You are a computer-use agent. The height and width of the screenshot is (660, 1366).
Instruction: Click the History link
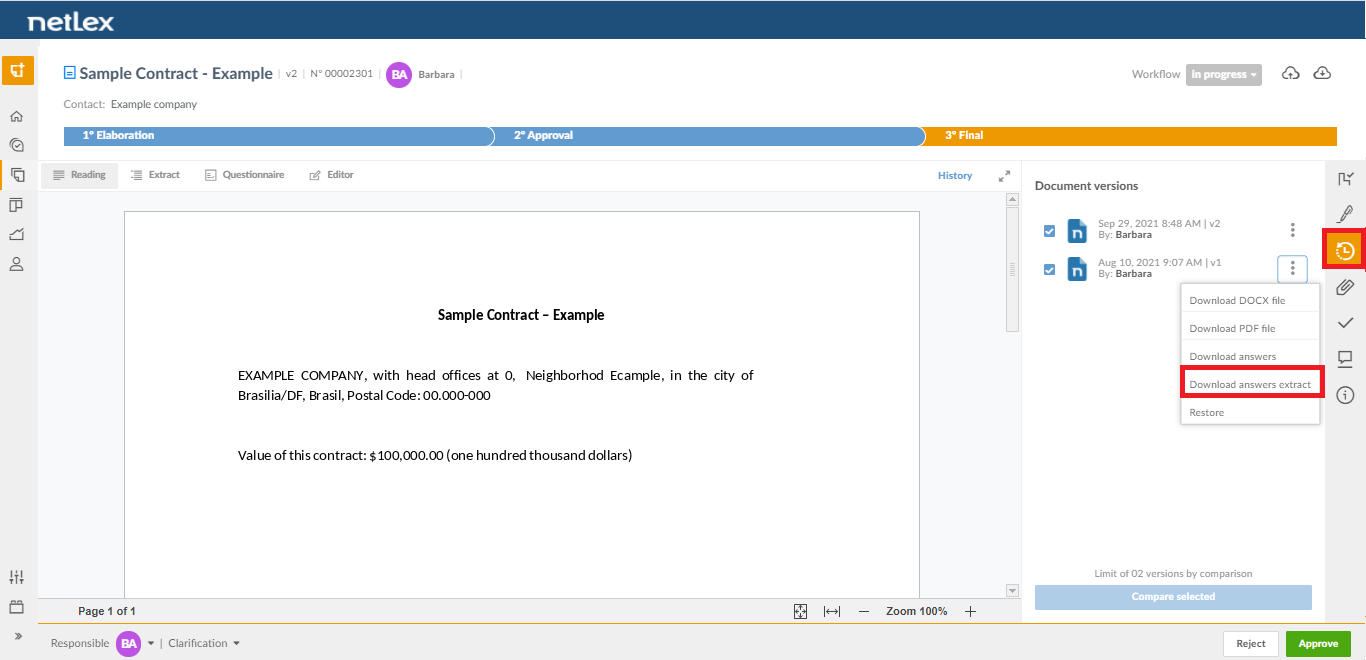(955, 176)
